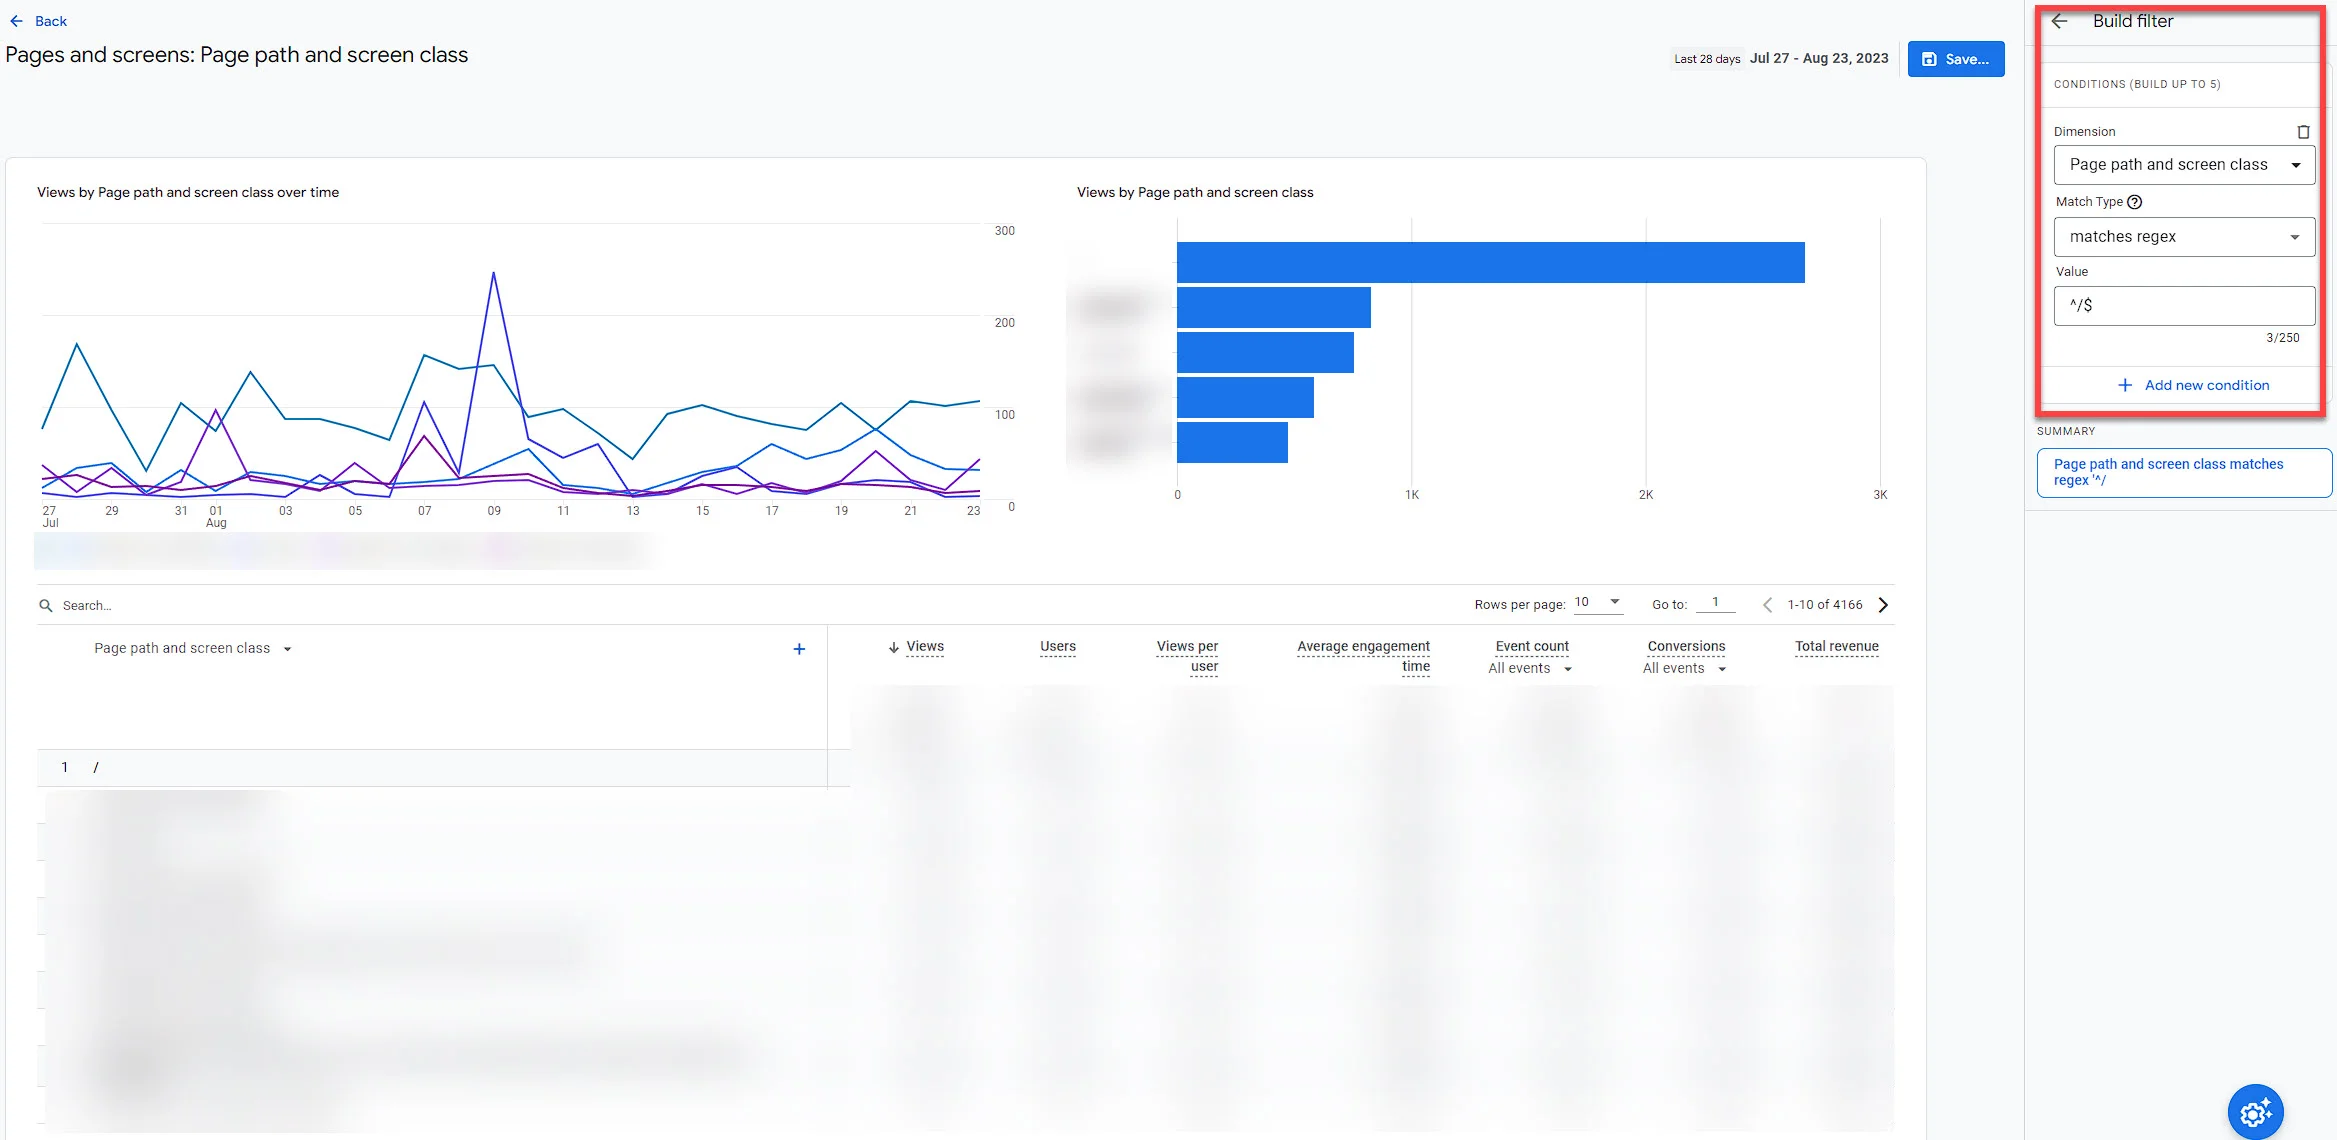Screen dimensions: 2337x1140
Task: Click the Build filter back arrow
Action: [2059, 21]
